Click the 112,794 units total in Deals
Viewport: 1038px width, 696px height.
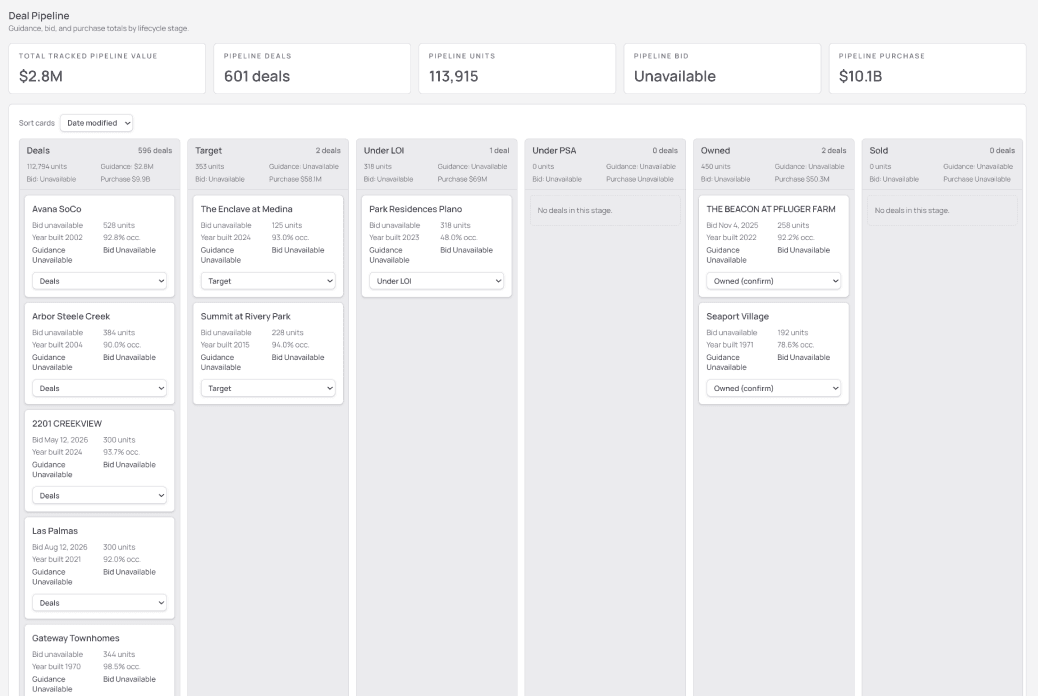47,167
